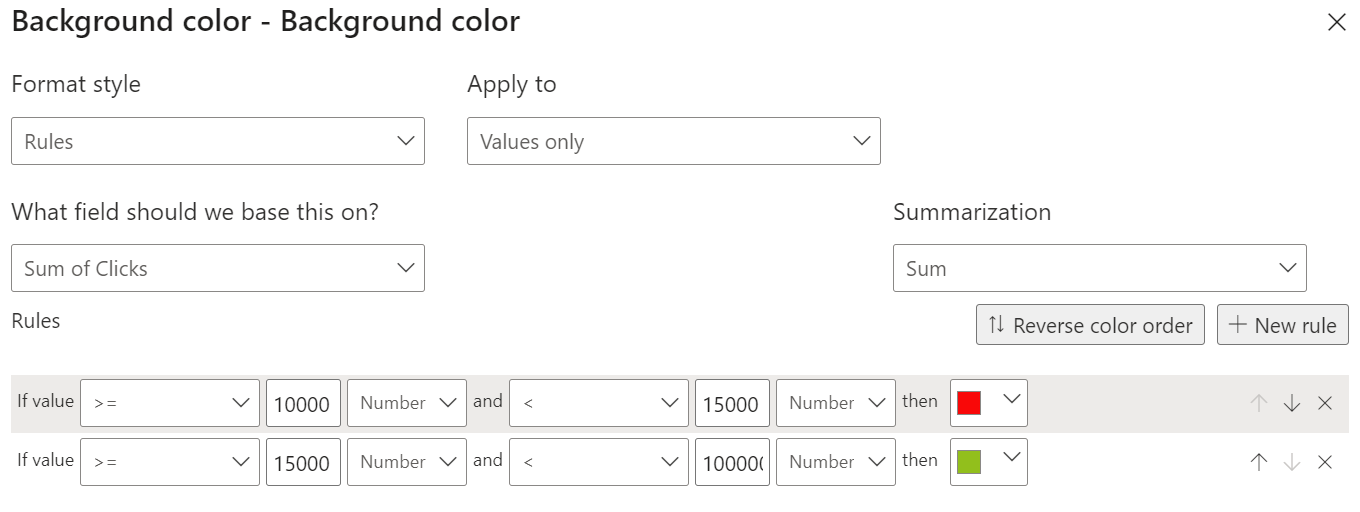Screen dimensions: 1360x512
Task: Click the Summarization label
Action: coord(972,212)
